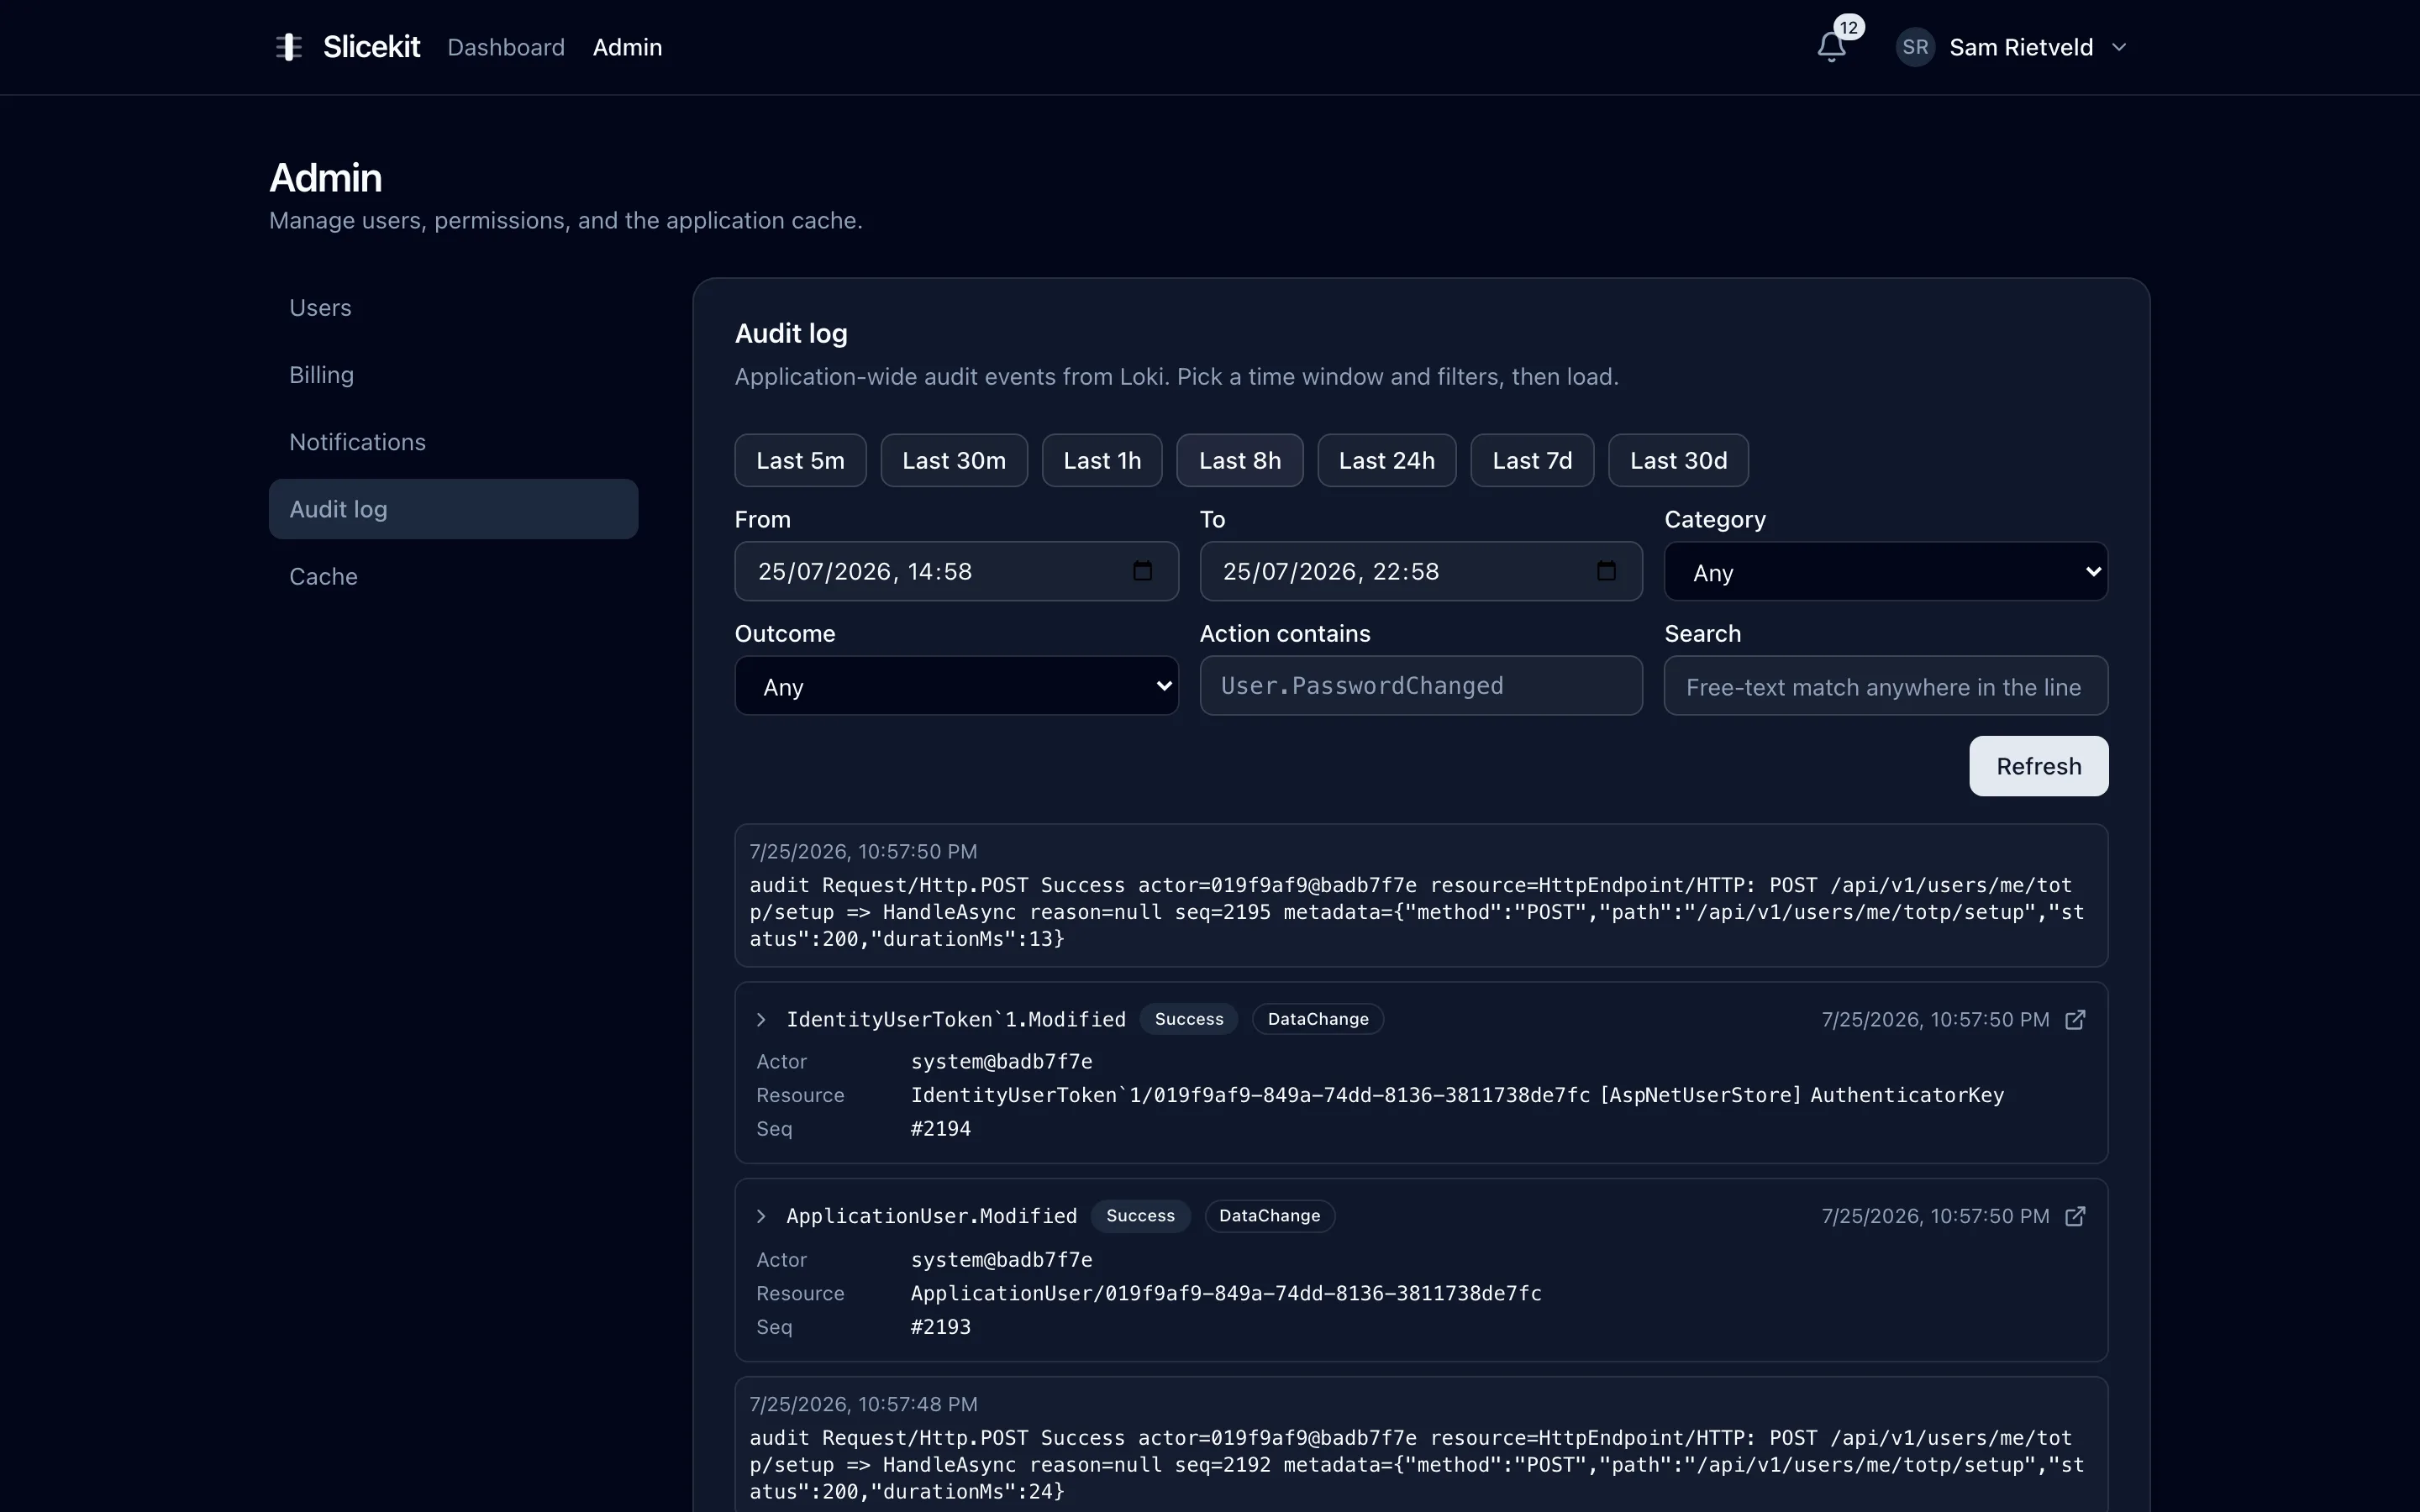
Task: Open calendar picker in To field
Action: click(x=1606, y=571)
